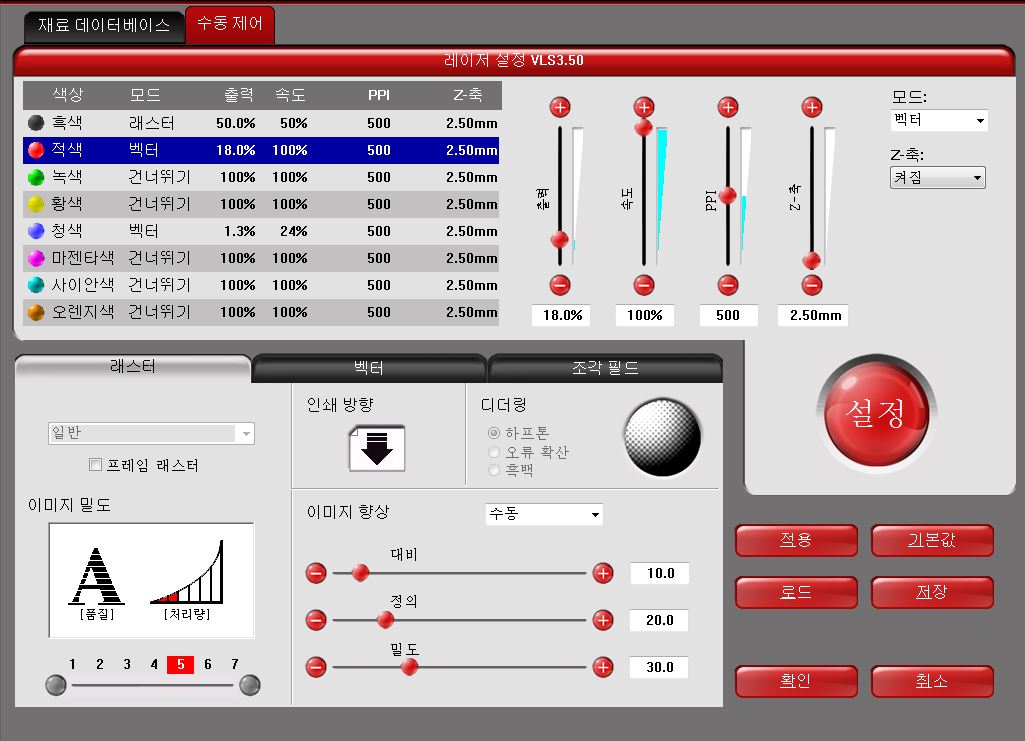Switch to the 재료 데이터베이스 tab
1025x741 pixels.
click(104, 25)
